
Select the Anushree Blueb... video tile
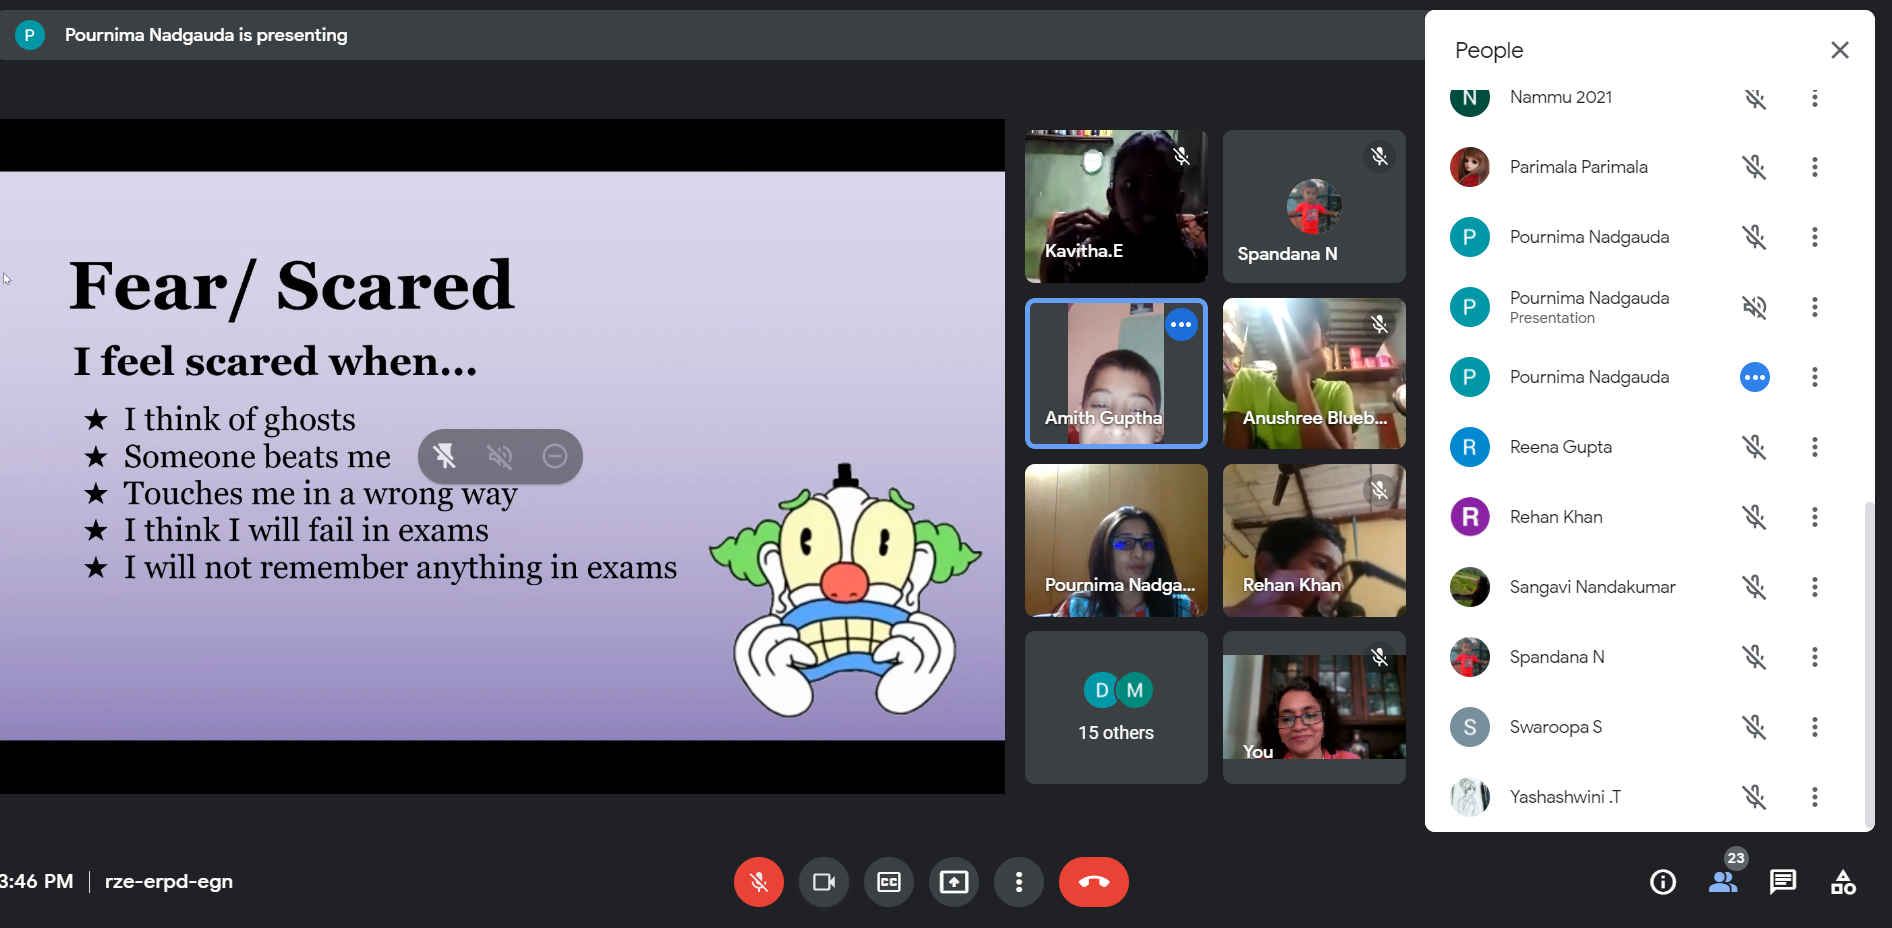click(1314, 373)
